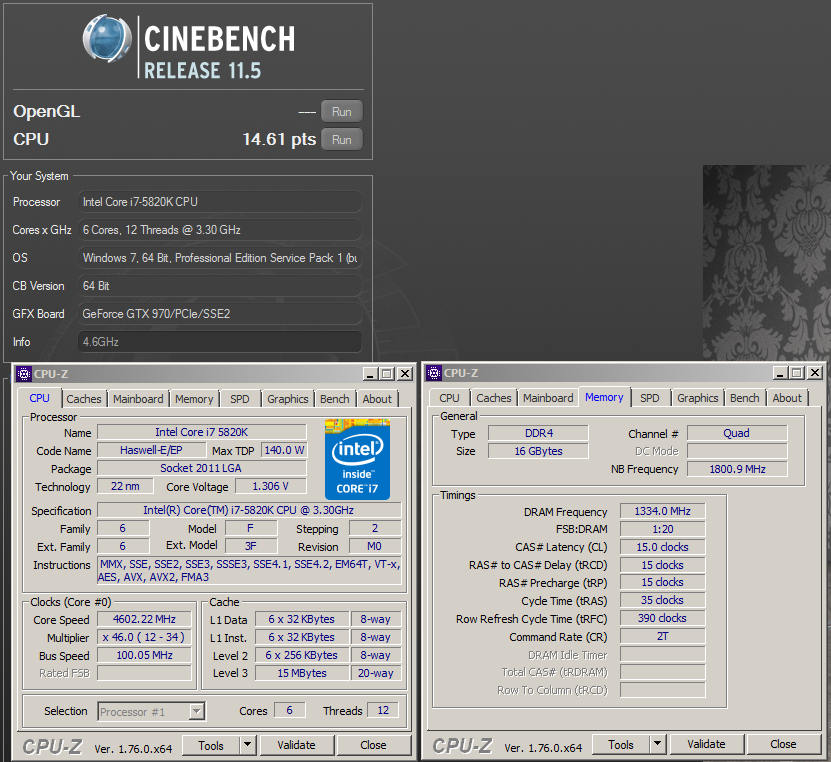
Task: Open Caches tab in left CPU-Z window
Action: coord(84,399)
